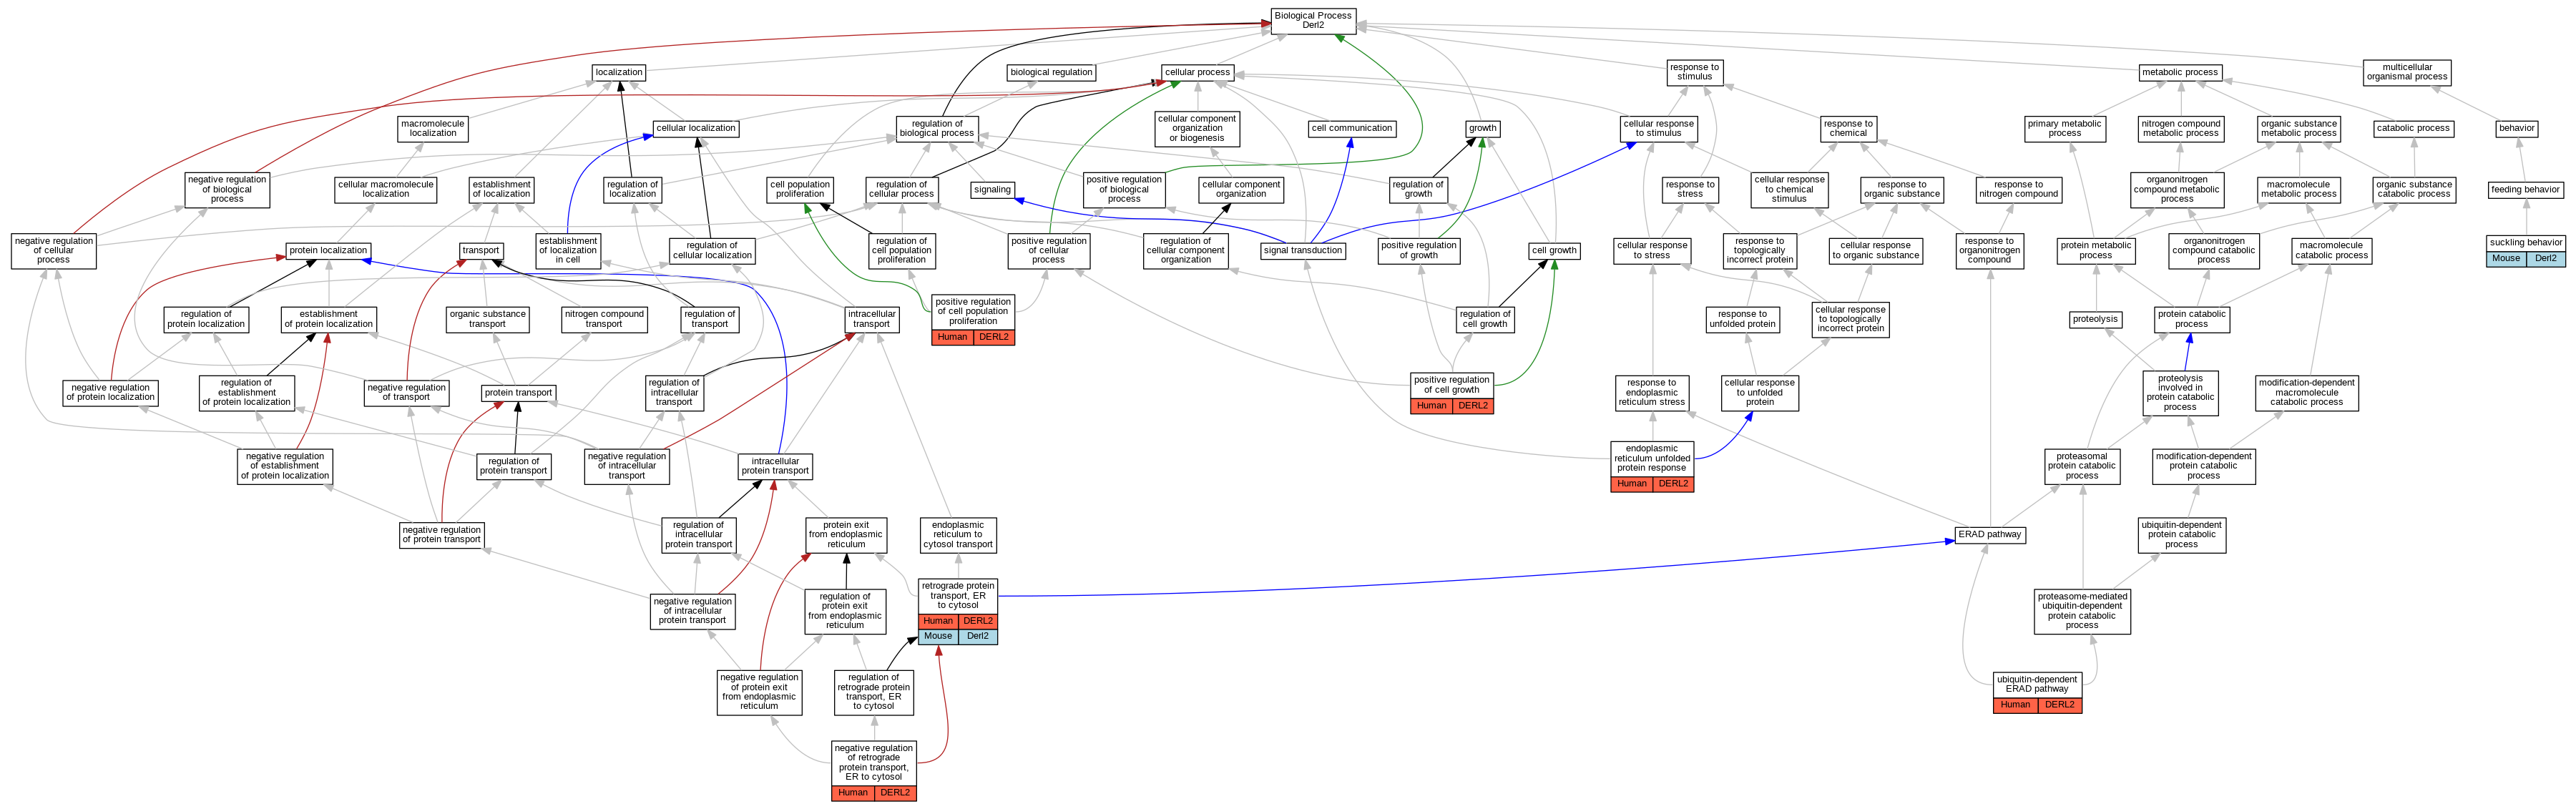
Task: Select the cell growth node
Action: 1554,250
